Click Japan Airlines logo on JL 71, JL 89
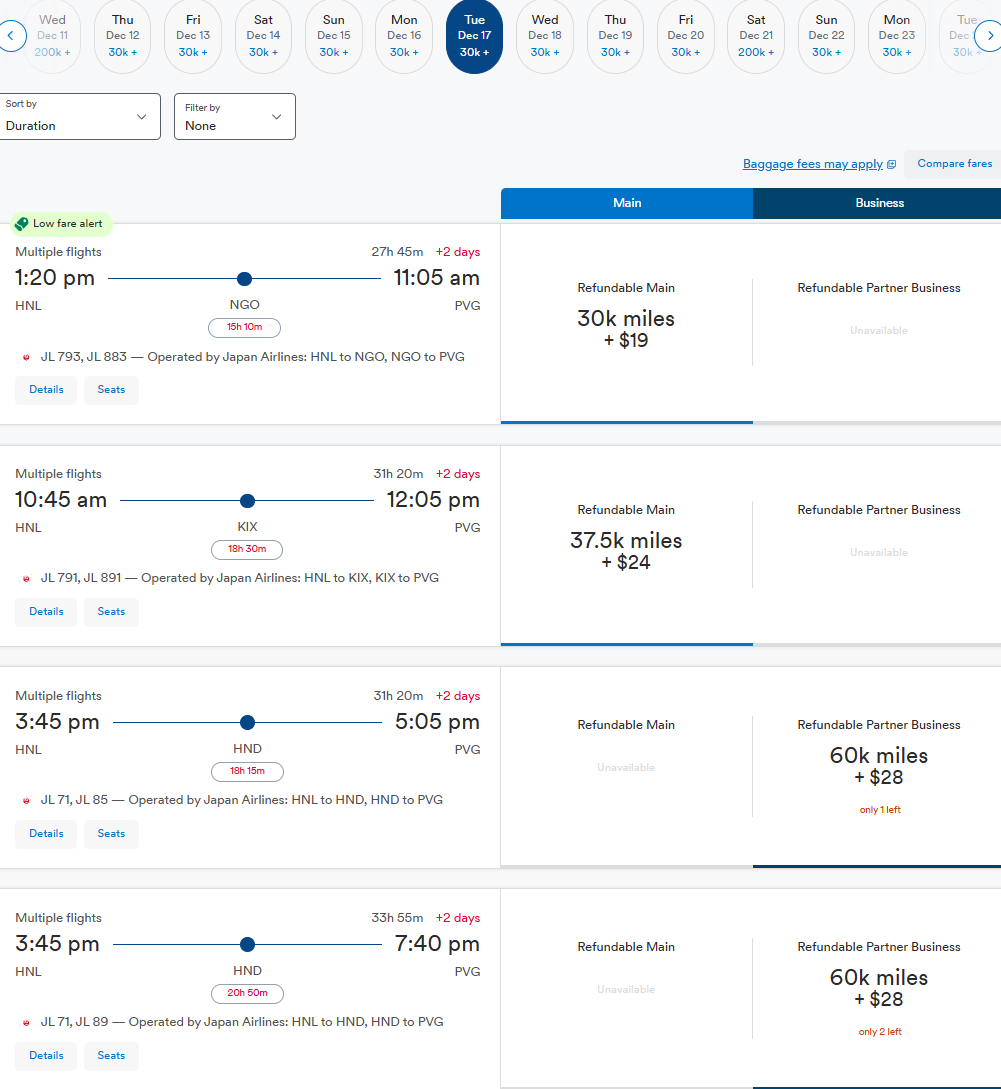1001x1089 pixels. [x=26, y=1023]
